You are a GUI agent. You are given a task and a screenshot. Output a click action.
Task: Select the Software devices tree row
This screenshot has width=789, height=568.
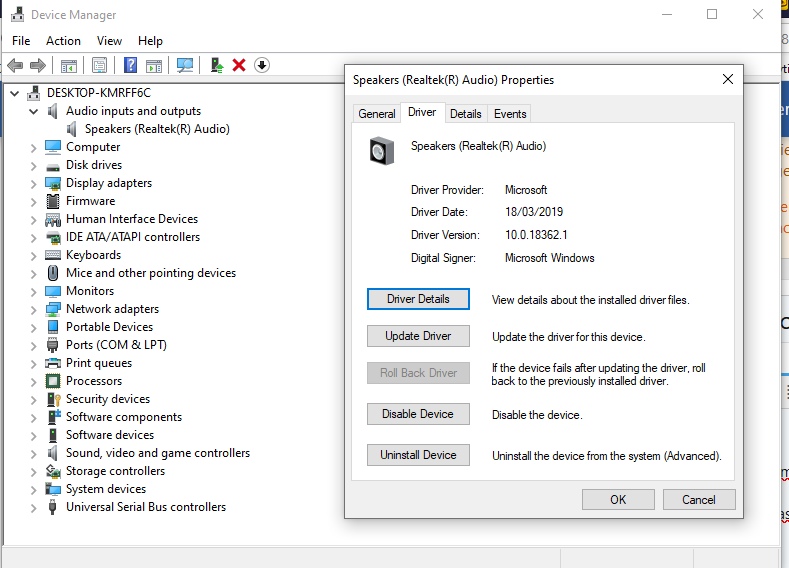(110, 435)
